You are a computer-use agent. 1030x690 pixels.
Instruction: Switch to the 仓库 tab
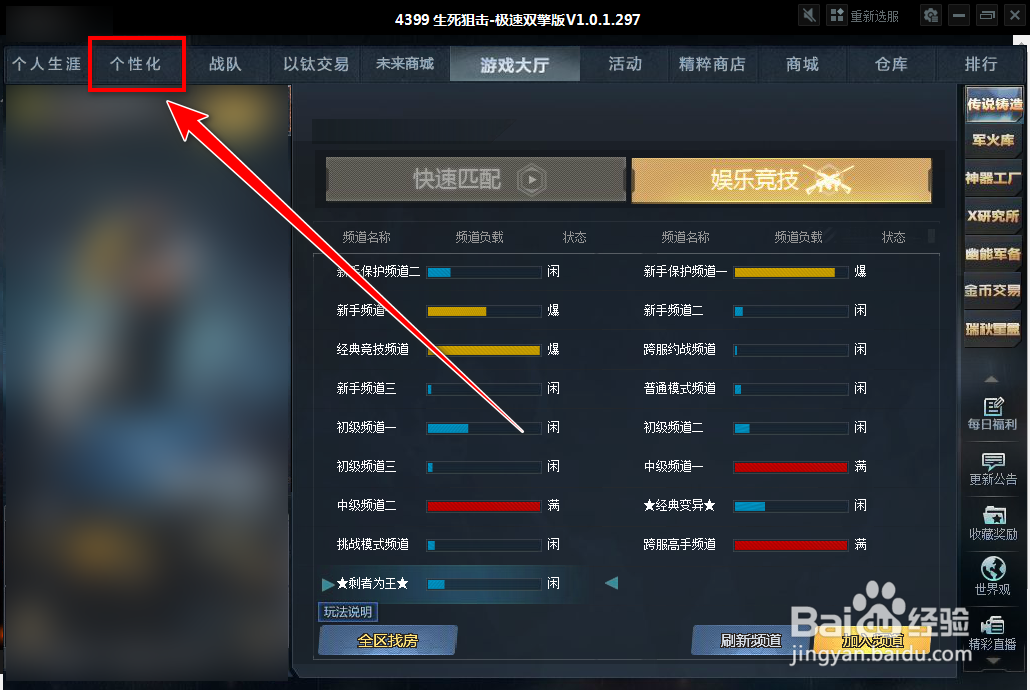pyautogui.click(x=891, y=64)
